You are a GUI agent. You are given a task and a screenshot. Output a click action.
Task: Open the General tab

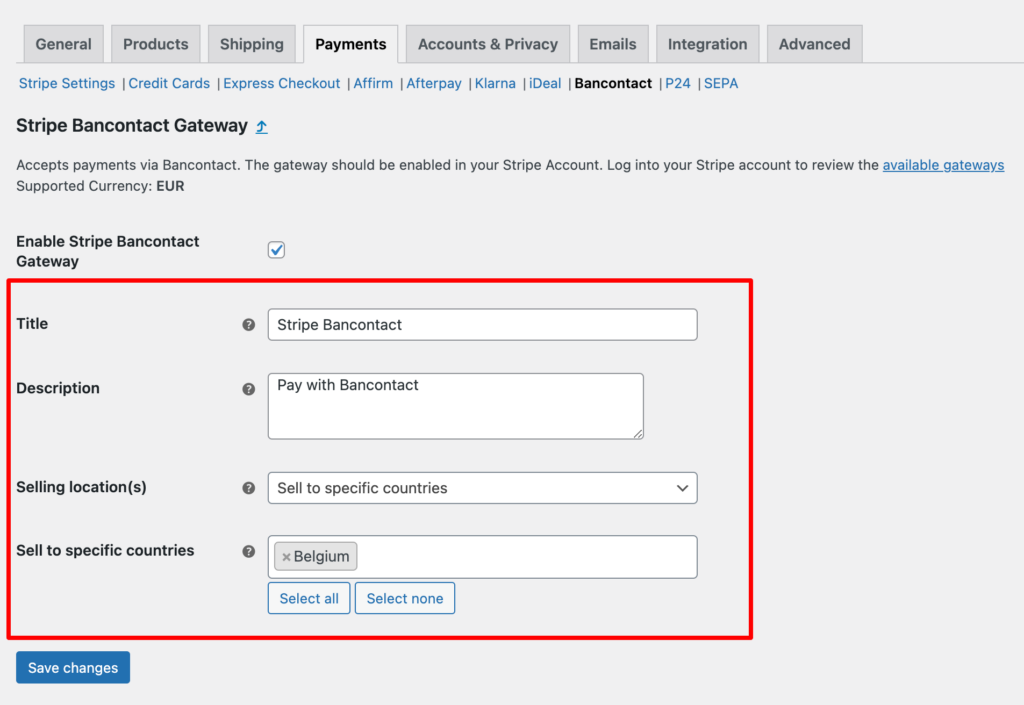point(63,44)
